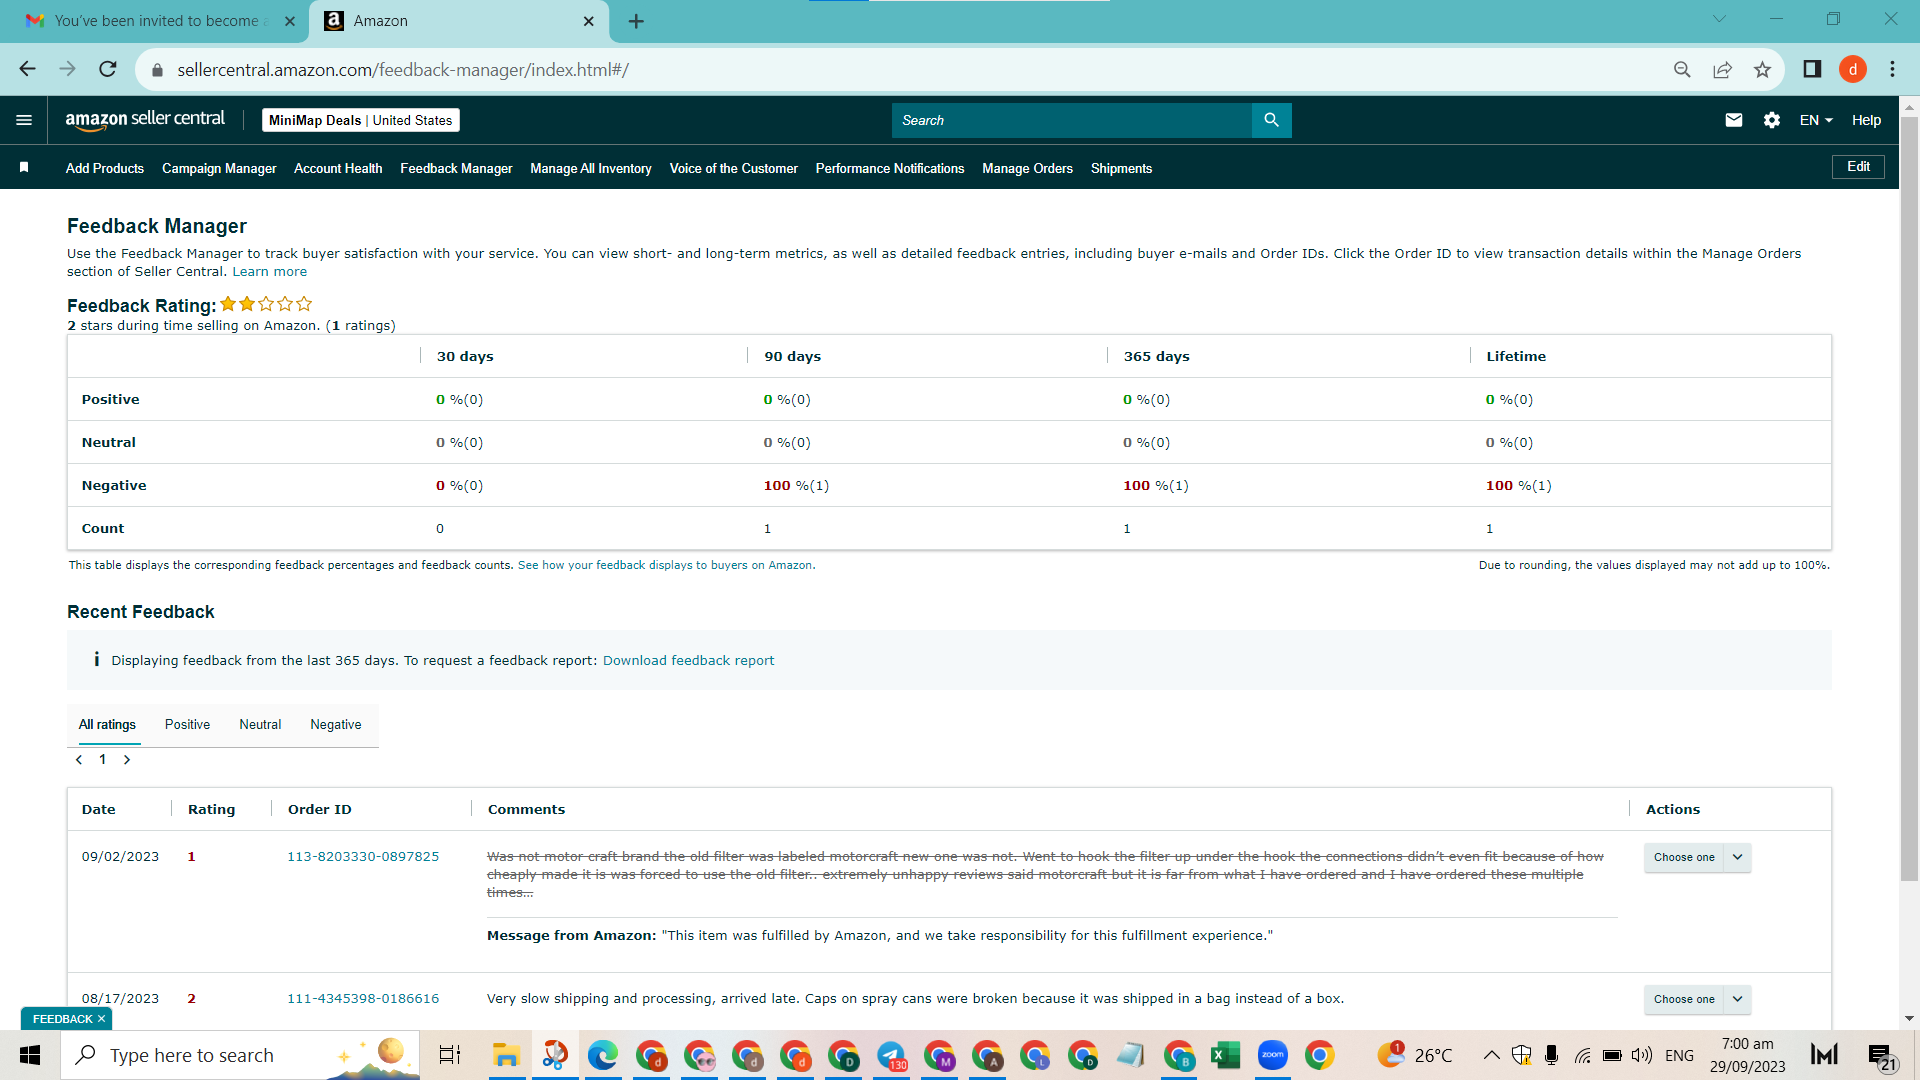Switch to the All ratings tab

(107, 725)
